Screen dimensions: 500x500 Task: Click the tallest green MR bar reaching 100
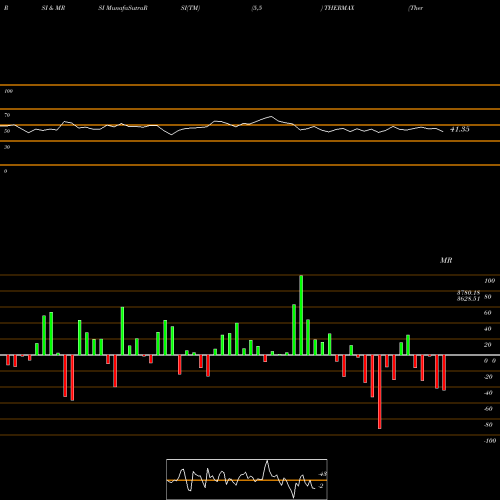click(301, 315)
